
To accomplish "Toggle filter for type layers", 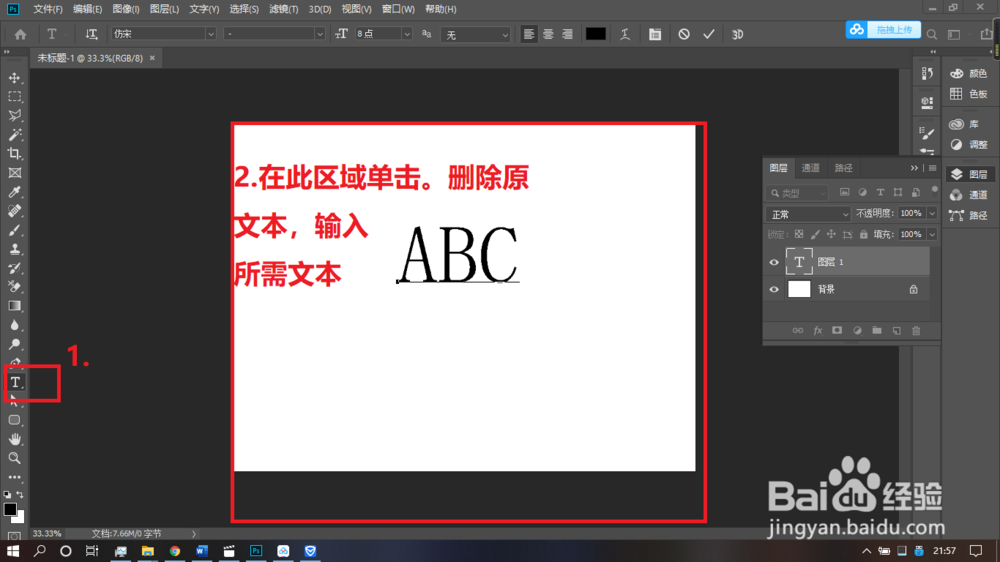I will [880, 193].
